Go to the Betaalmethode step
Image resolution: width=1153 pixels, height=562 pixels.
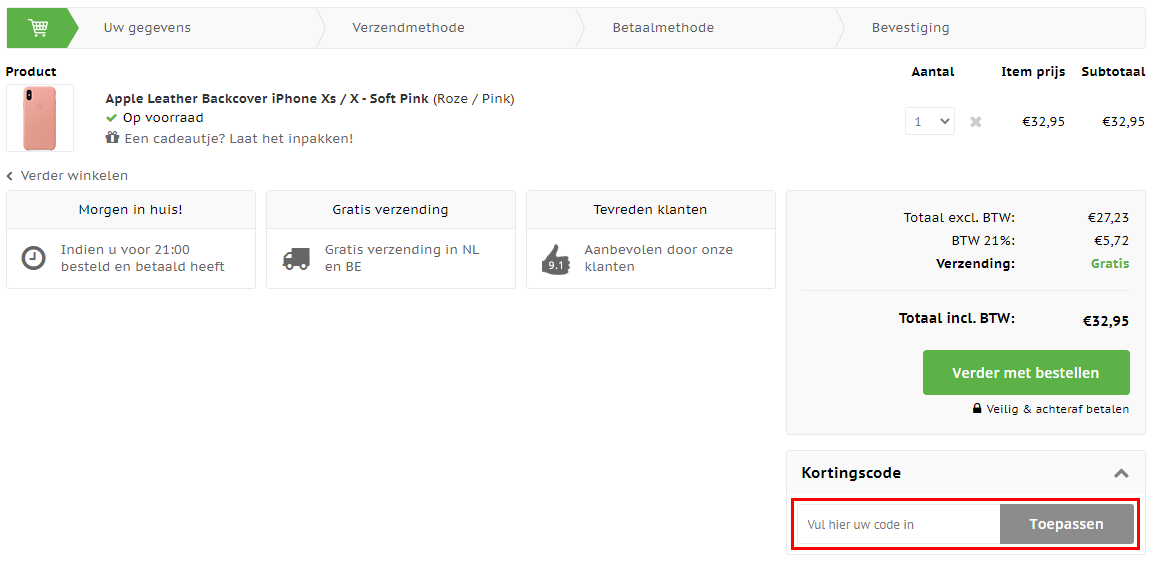point(663,28)
